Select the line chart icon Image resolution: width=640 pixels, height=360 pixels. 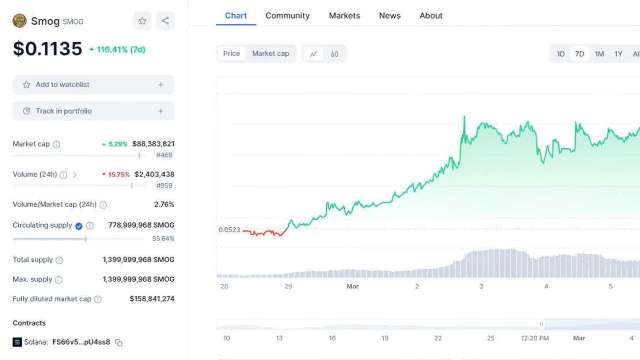(x=313, y=54)
